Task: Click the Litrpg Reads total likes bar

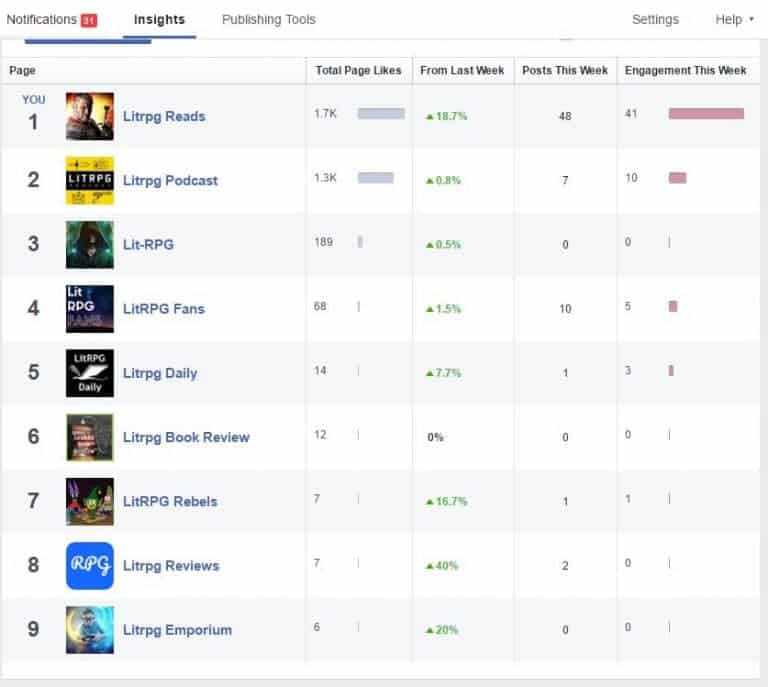Action: coord(381,114)
